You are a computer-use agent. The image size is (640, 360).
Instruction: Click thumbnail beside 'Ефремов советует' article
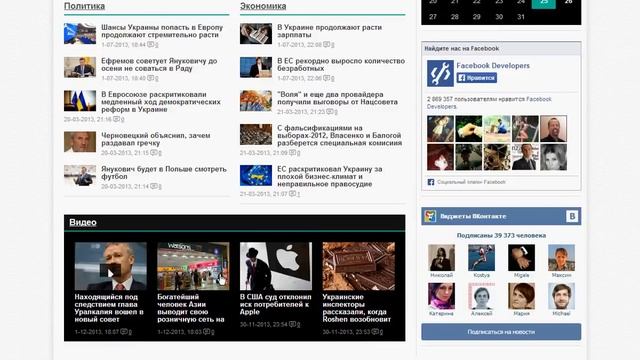(x=80, y=67)
